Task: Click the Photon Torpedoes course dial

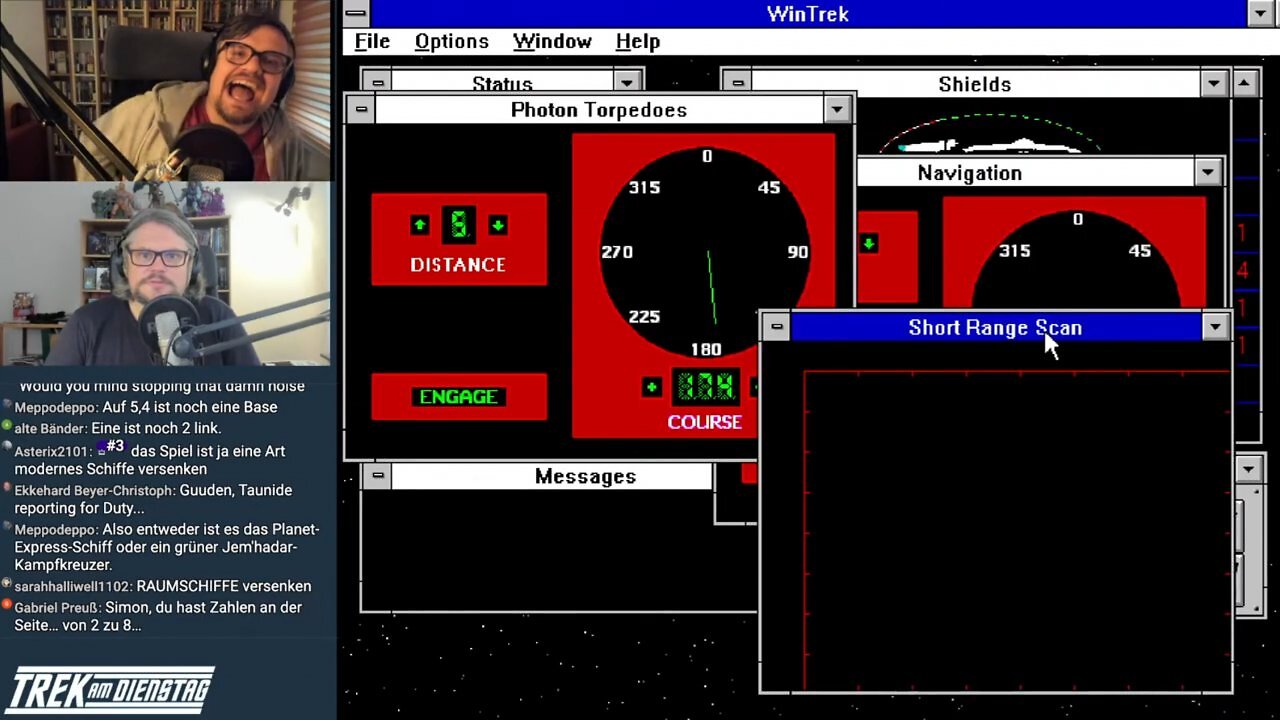Action: pos(706,252)
